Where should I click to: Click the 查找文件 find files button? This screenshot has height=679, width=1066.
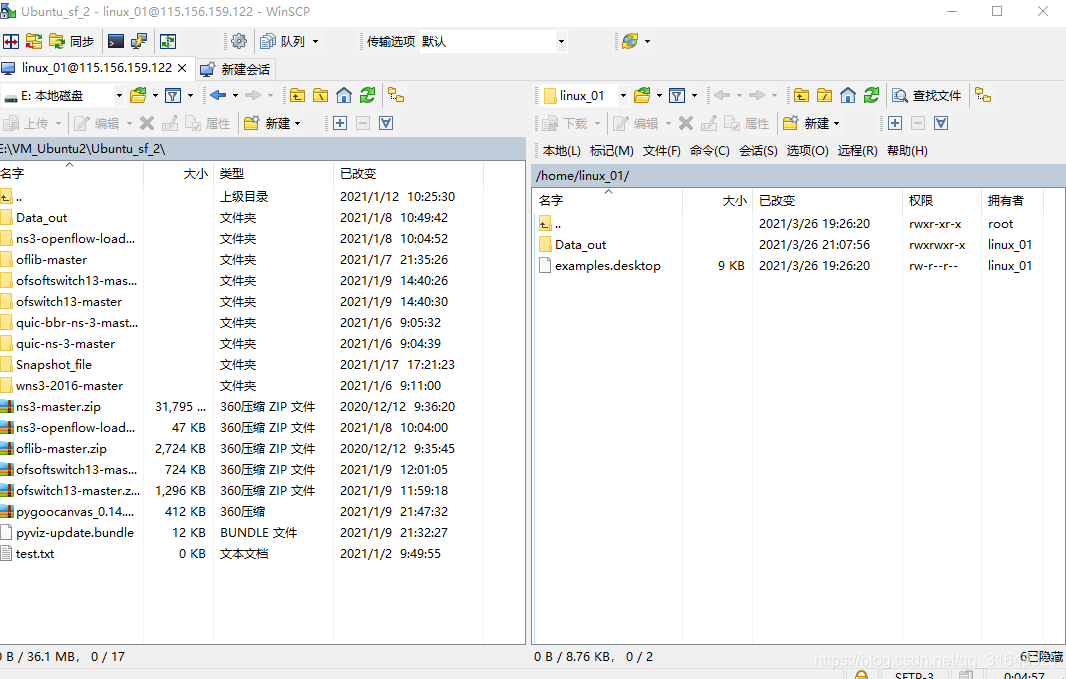click(927, 96)
